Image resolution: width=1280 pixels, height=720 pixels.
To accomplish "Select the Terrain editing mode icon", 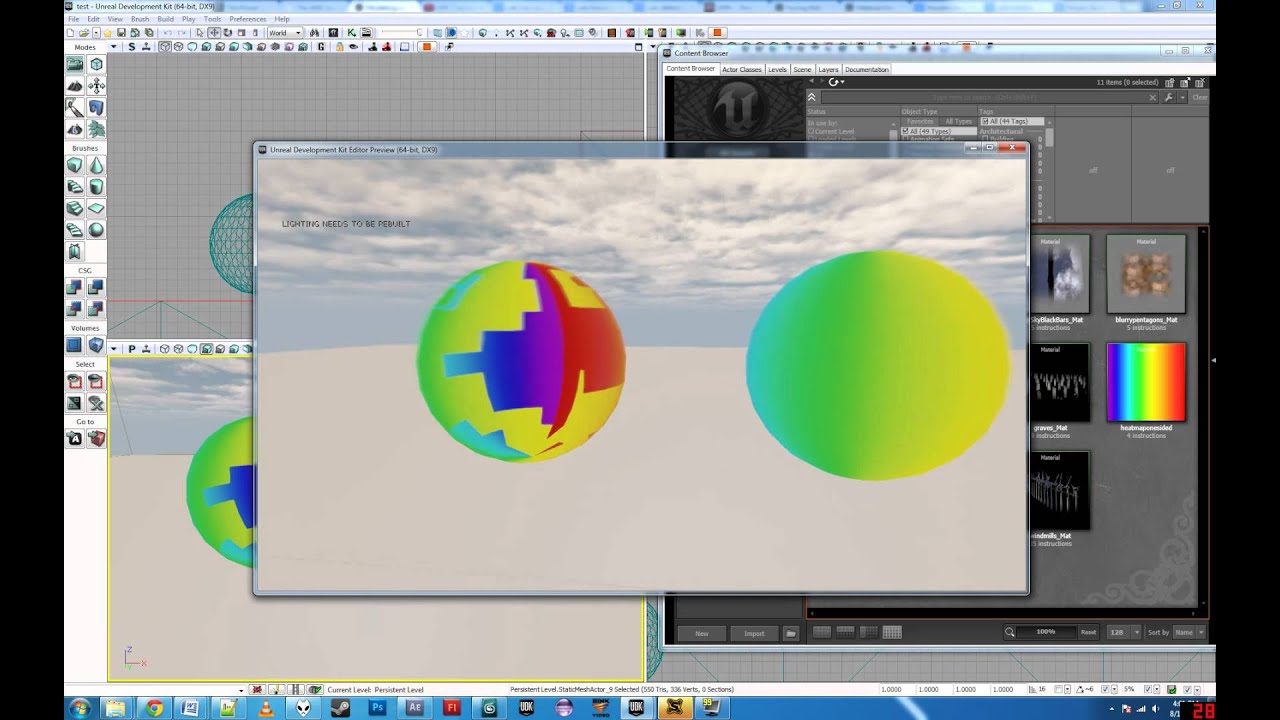I will tap(75, 86).
